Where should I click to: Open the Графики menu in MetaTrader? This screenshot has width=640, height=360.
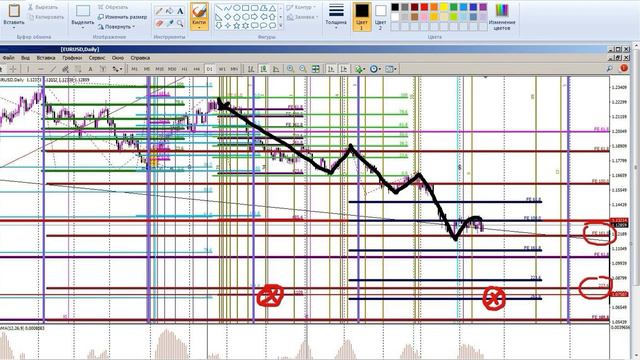[x=72, y=58]
